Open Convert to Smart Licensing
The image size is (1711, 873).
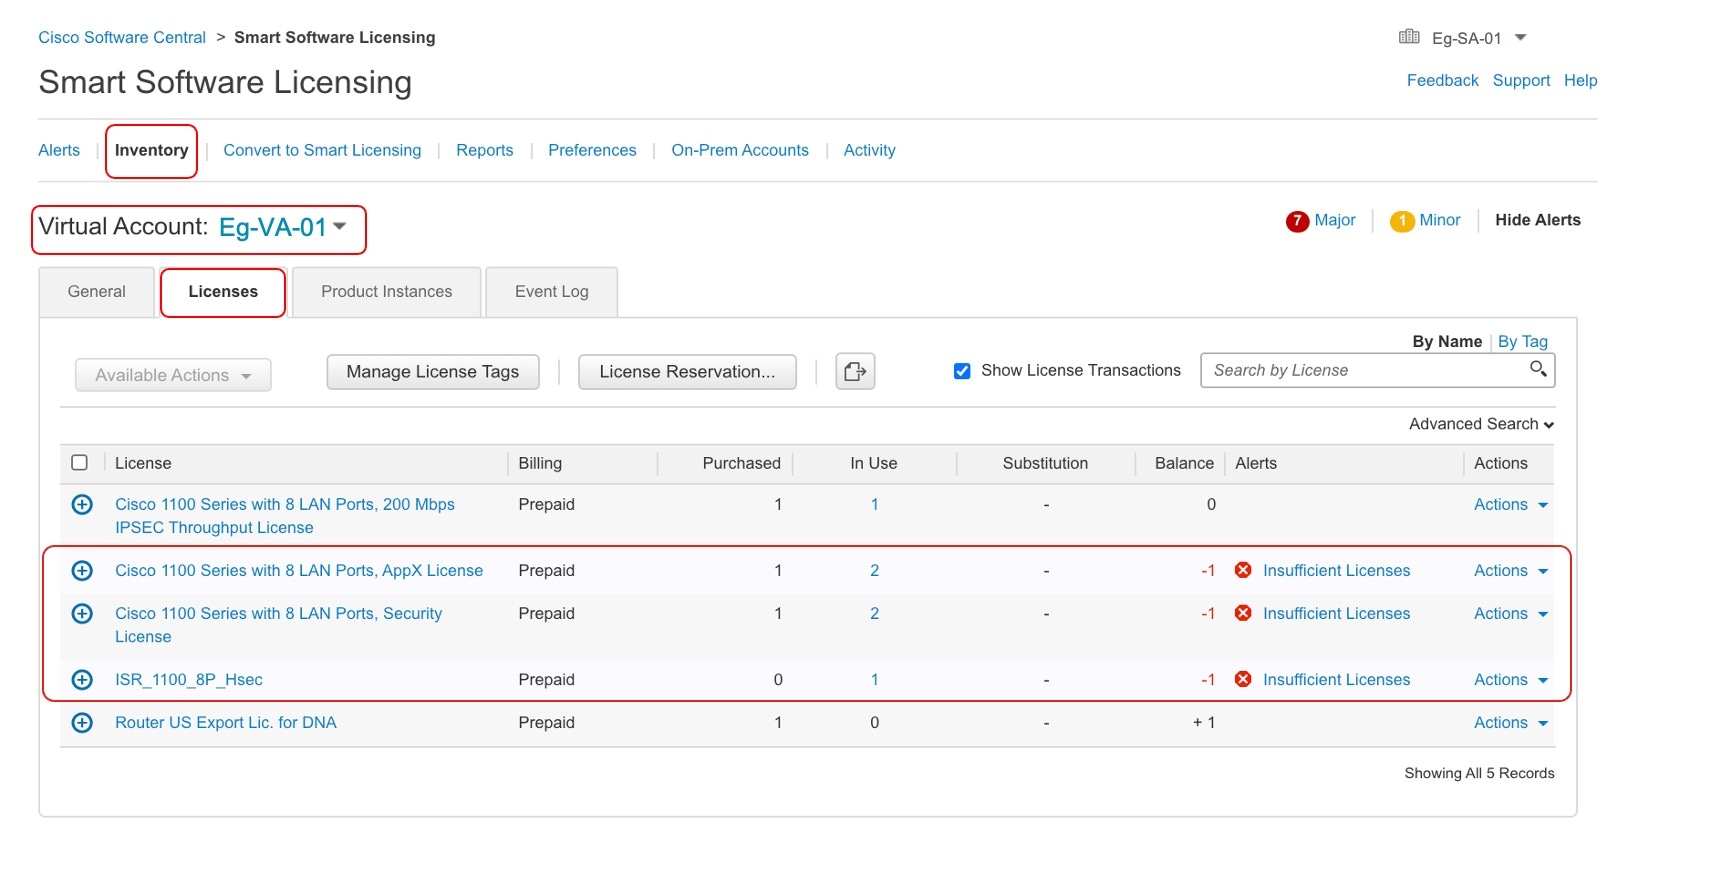(322, 150)
